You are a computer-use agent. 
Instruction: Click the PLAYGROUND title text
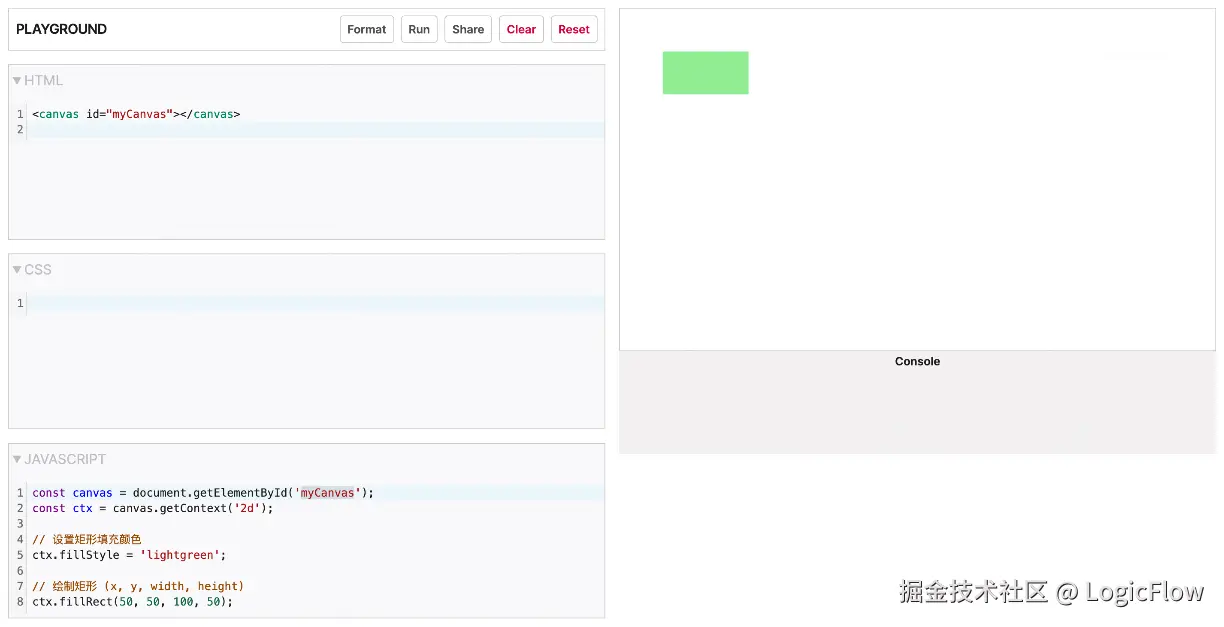coord(61,29)
